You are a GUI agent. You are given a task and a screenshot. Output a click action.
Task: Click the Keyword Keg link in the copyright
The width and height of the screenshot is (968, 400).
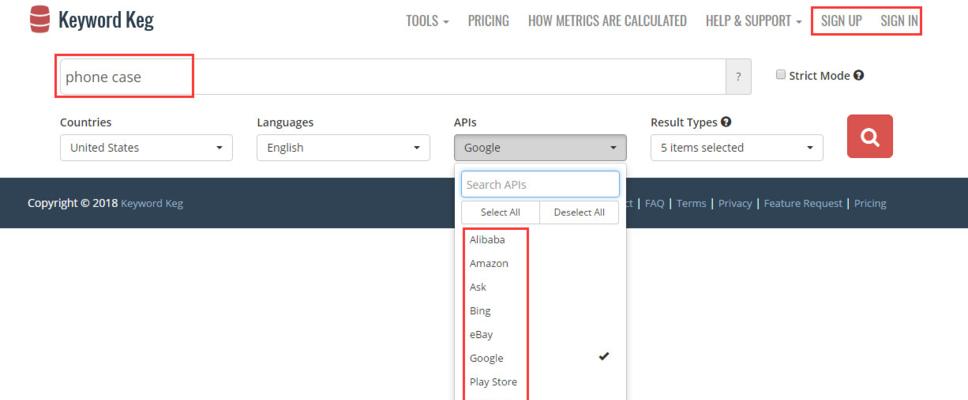tap(152, 203)
